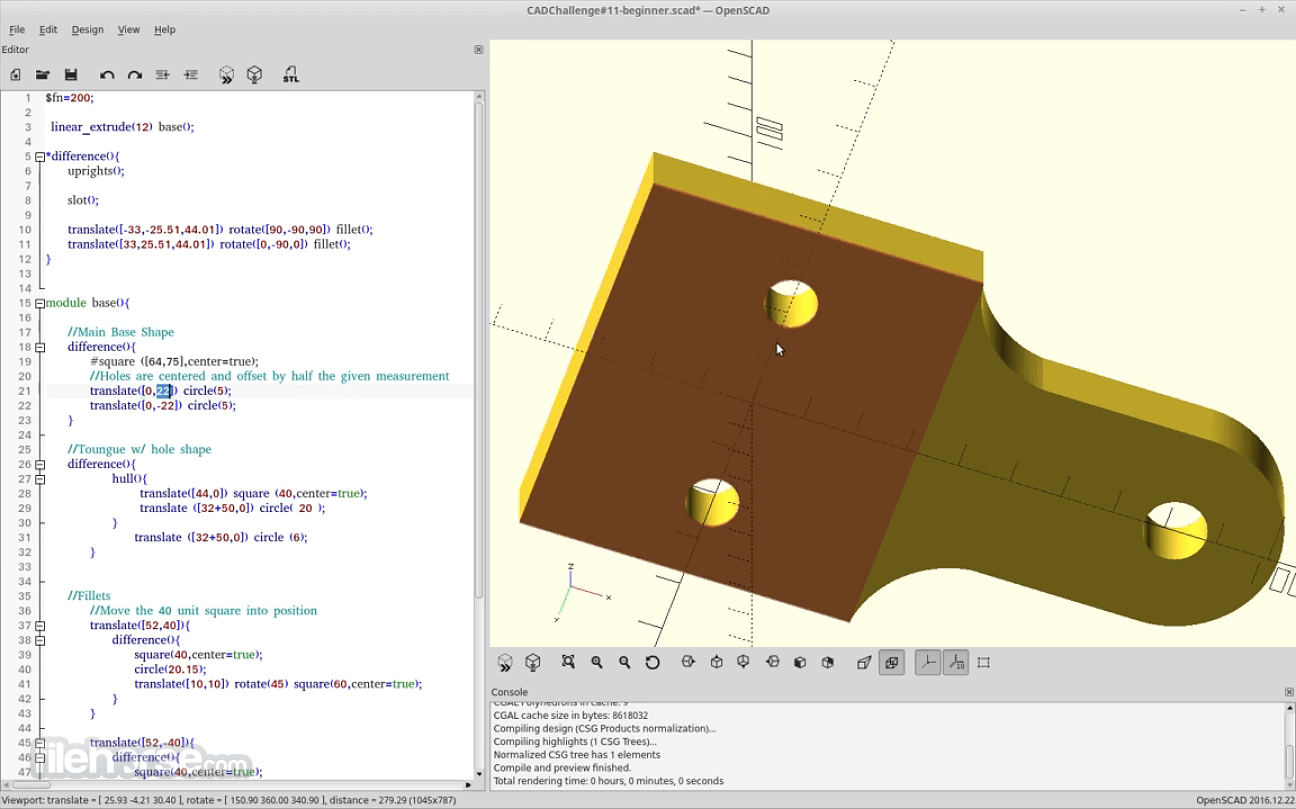Click the New file icon in editor toolbar
This screenshot has width=1296, height=809.
(15, 75)
